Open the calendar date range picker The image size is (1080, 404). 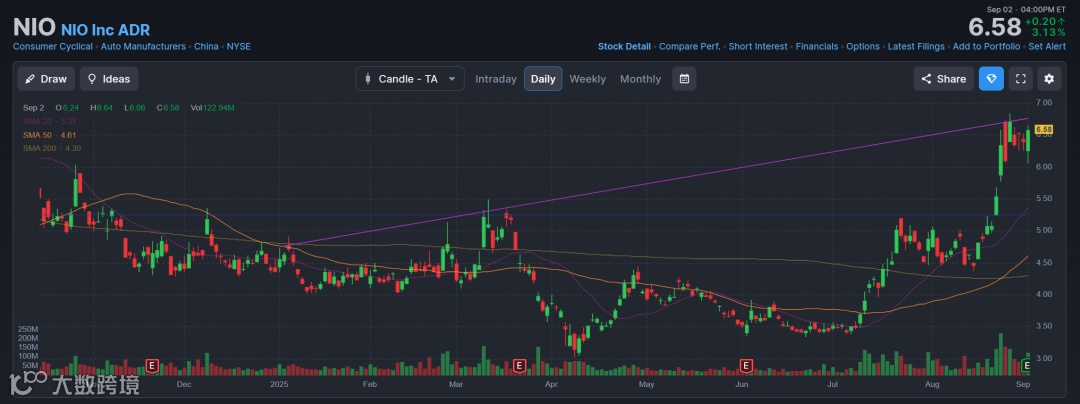[684, 78]
